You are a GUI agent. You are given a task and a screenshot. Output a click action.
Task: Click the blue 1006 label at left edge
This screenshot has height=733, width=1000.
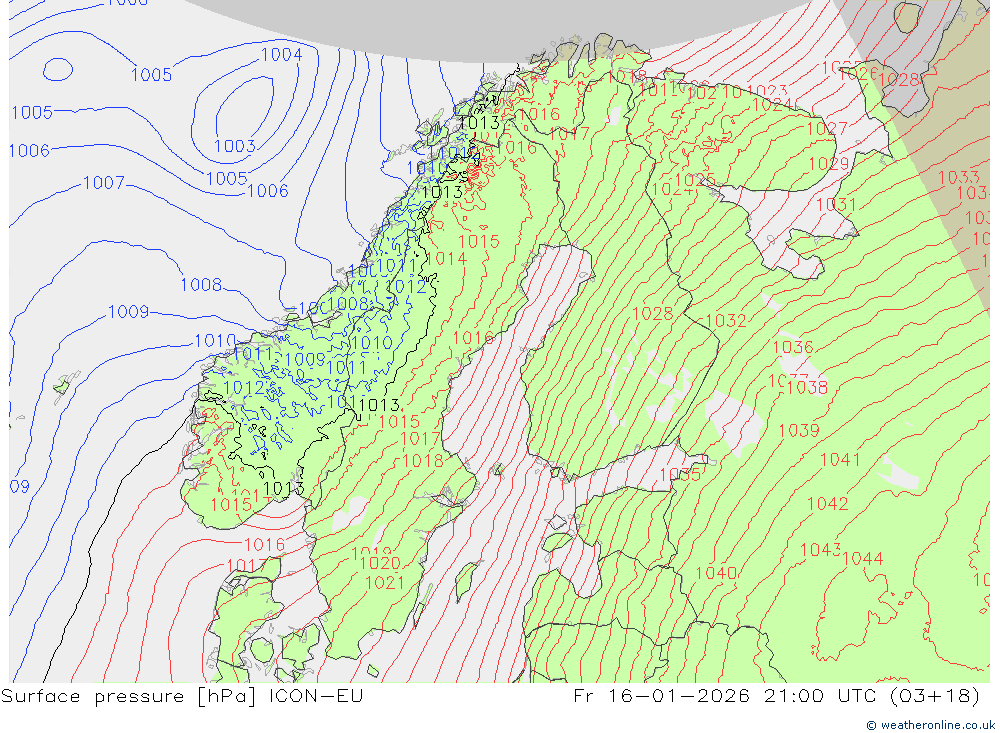coord(29,151)
